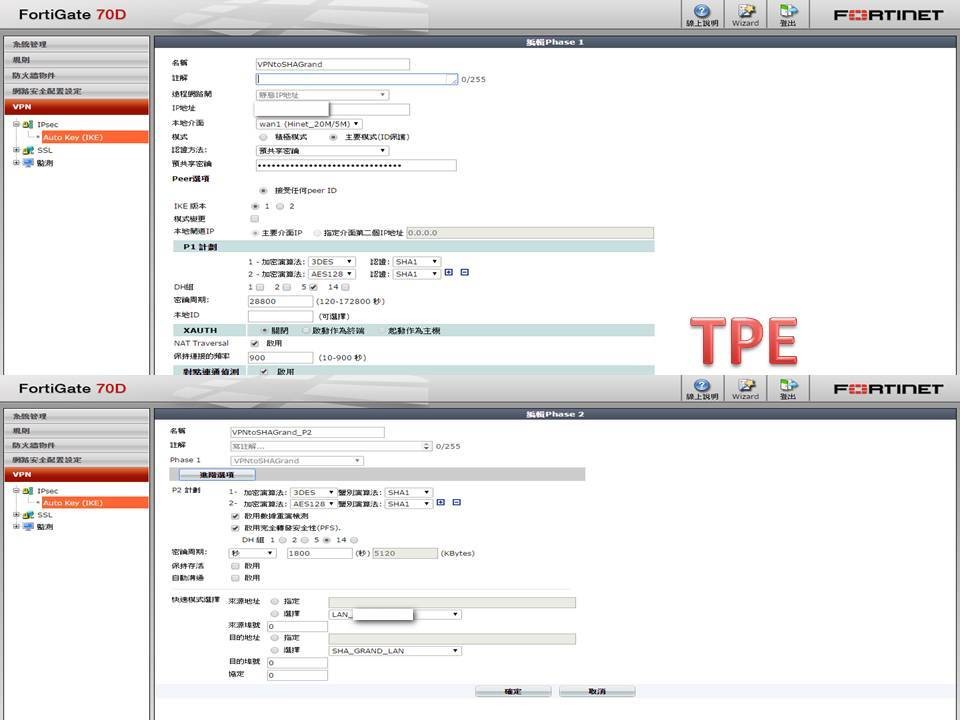Screen dimensions: 960x720
Task: Select Auto Key (IKE) in Phase 2 sidebar
Action: click(x=94, y=503)
